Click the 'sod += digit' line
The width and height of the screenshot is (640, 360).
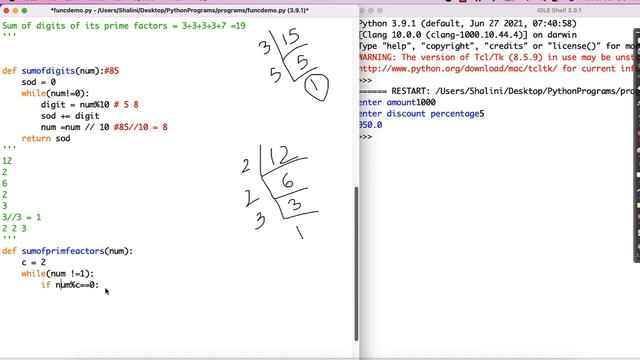pyautogui.click(x=70, y=116)
